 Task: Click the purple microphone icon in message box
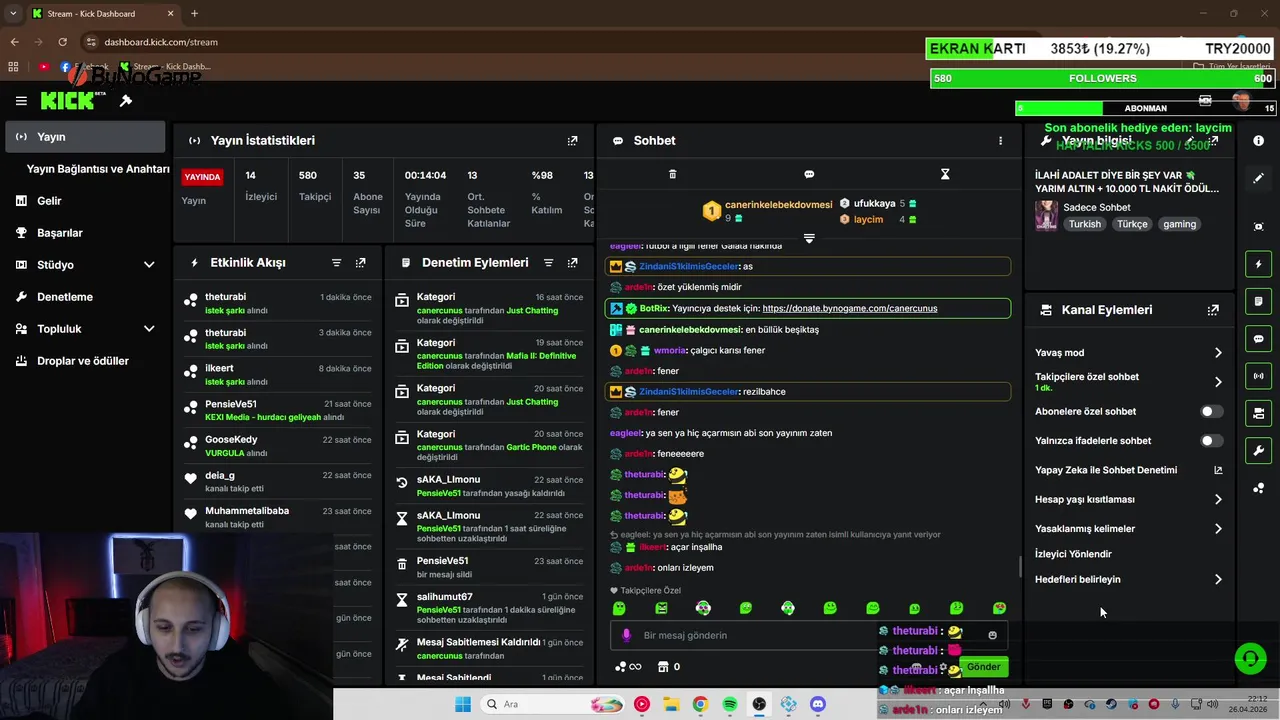(627, 635)
